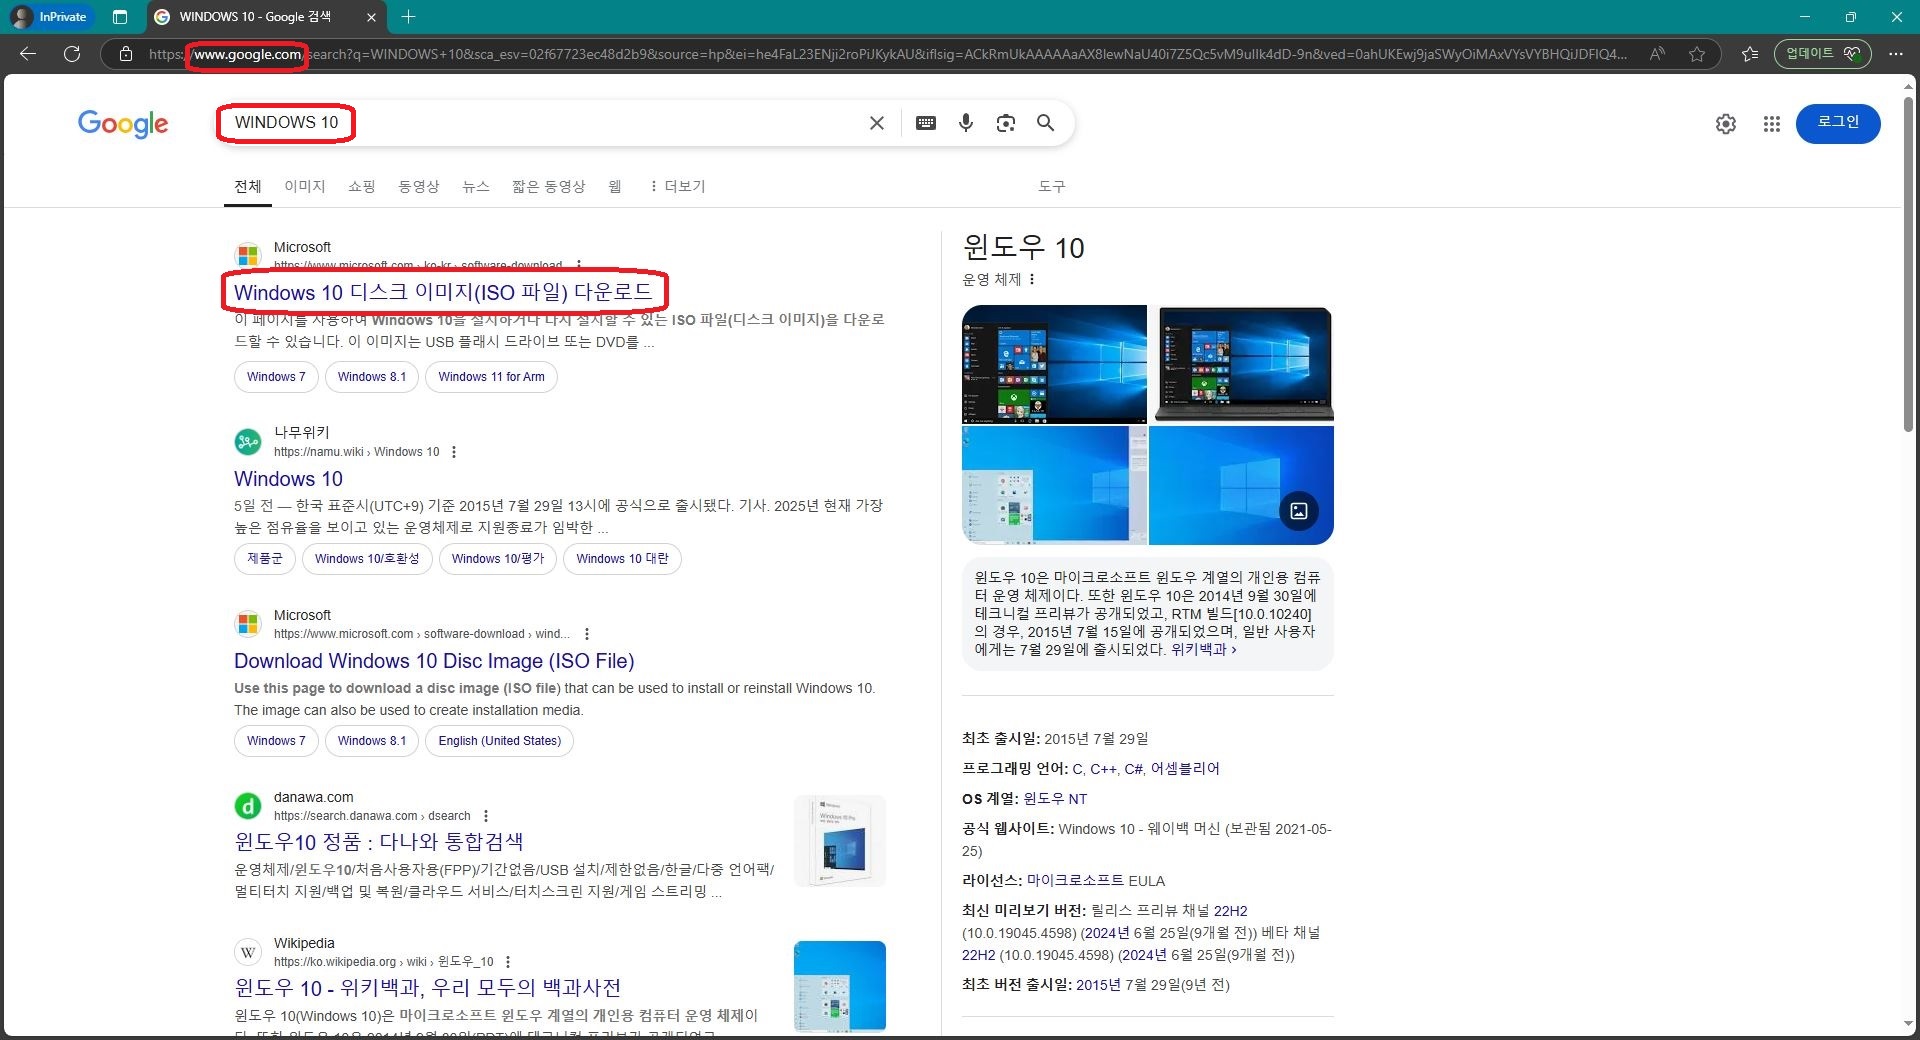The width and height of the screenshot is (1920, 1040).
Task: Open Download Windows 10 Disc Image result
Action: tap(434, 661)
